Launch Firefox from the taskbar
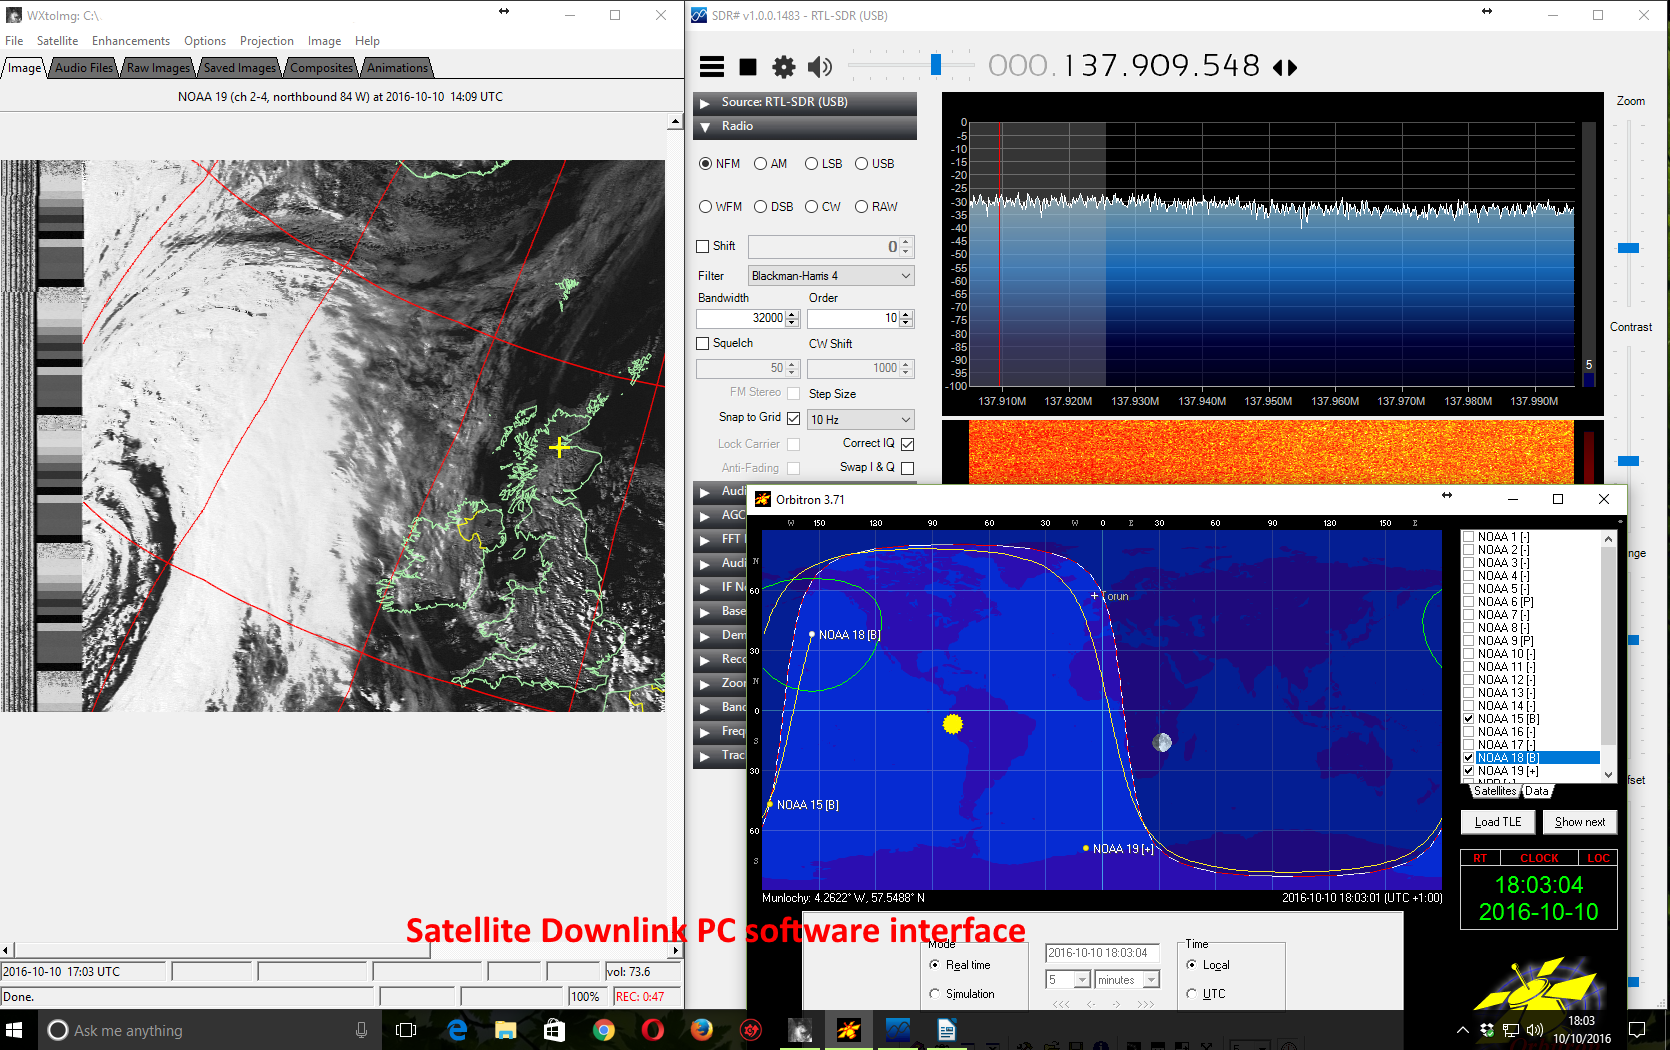This screenshot has width=1670, height=1050. coord(701,1030)
